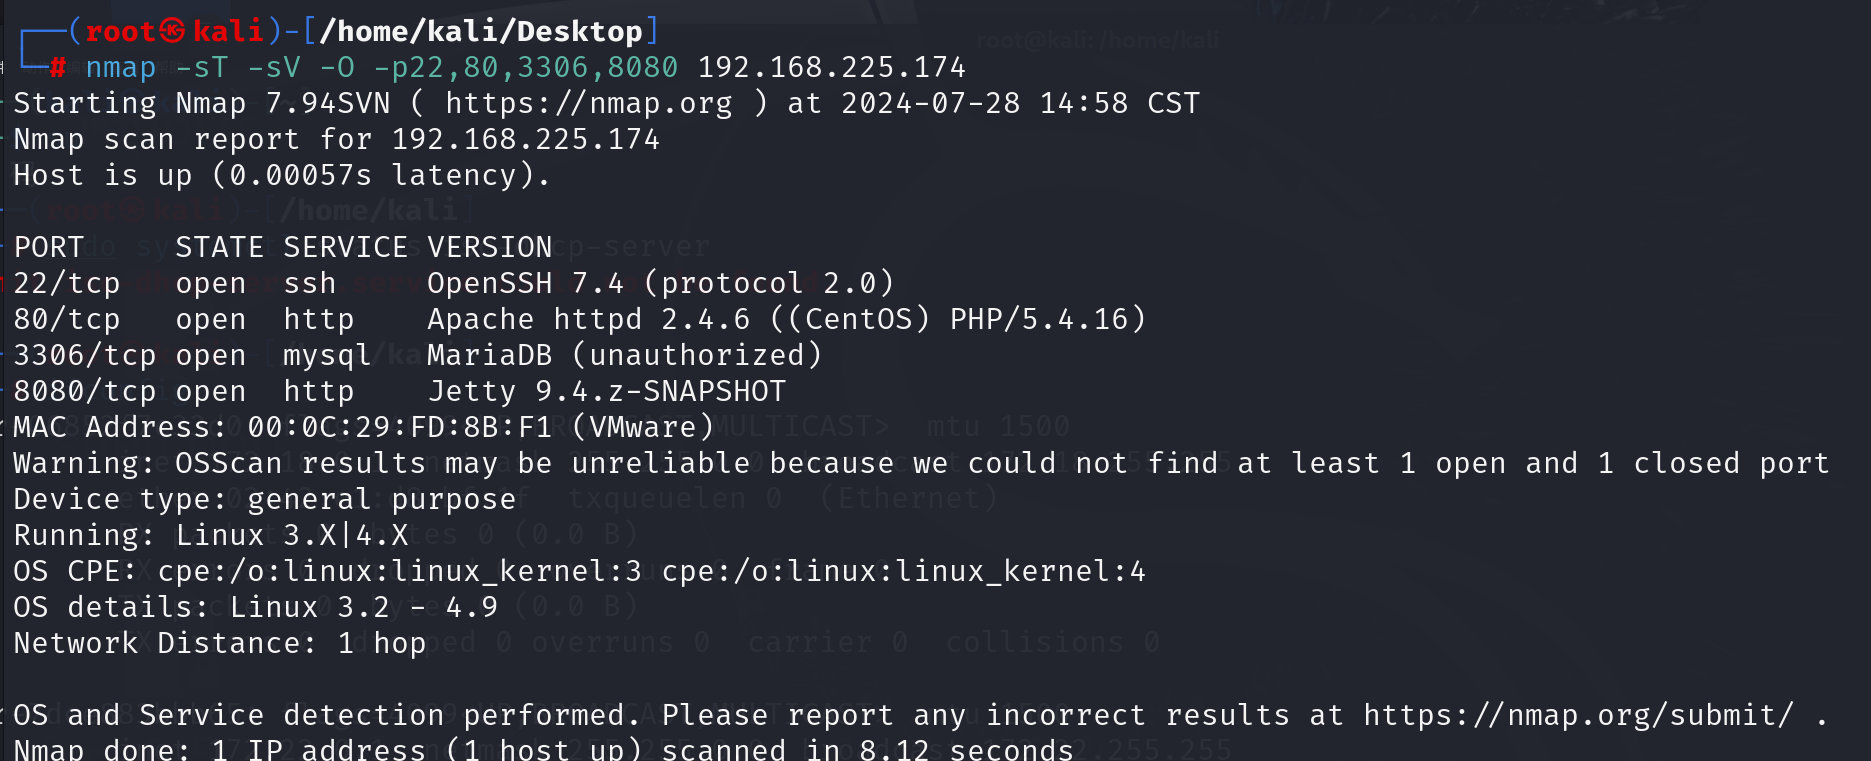Viewport: 1871px width, 761px height.
Task: Click the -p22,80,3306,8080 port argument
Action: pyautogui.click(x=526, y=68)
